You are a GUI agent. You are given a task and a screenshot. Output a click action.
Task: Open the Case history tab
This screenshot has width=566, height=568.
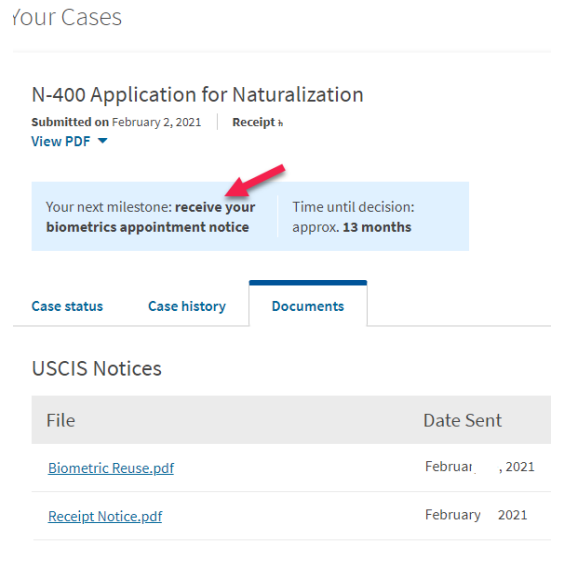coord(187,306)
